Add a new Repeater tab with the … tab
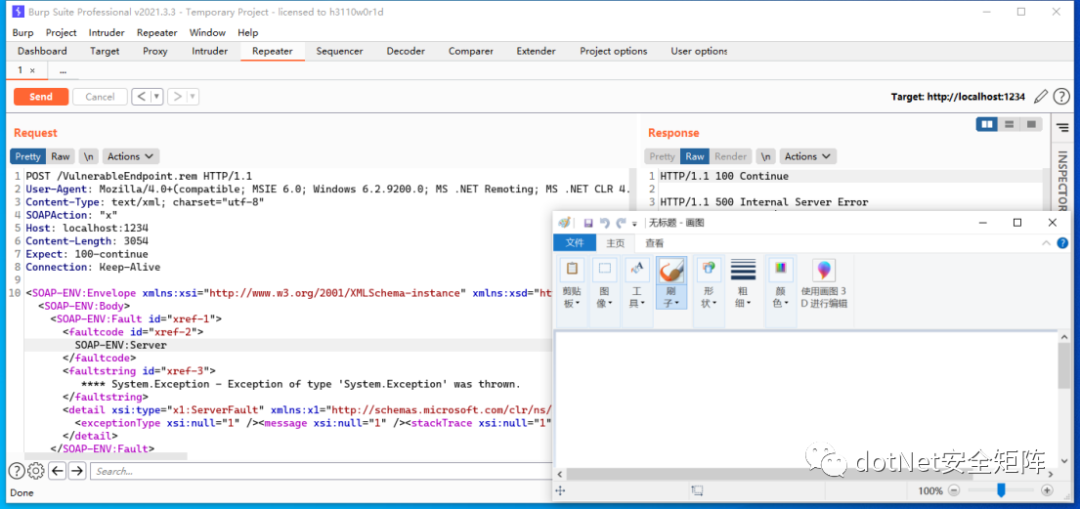The image size is (1080, 509). [63, 70]
